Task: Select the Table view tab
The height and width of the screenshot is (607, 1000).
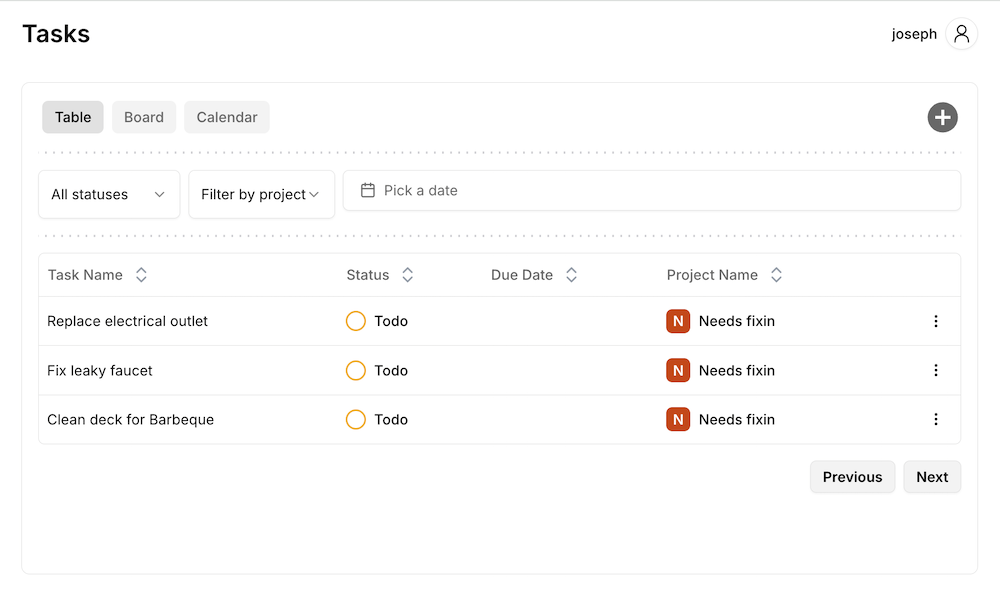Action: coord(73,117)
